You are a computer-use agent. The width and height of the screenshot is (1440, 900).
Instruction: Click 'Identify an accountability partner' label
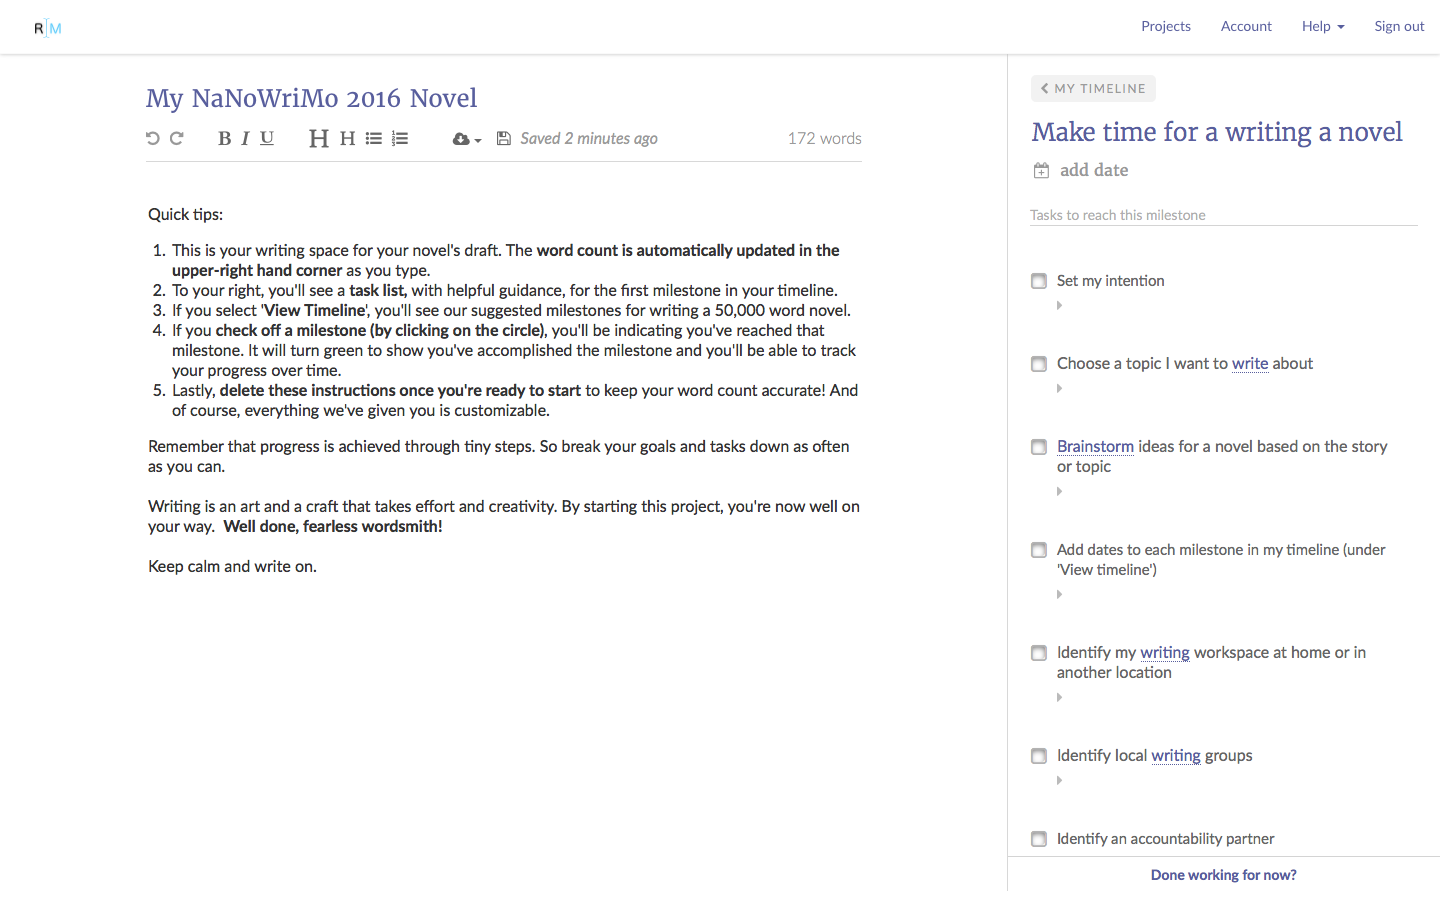point(1166,839)
